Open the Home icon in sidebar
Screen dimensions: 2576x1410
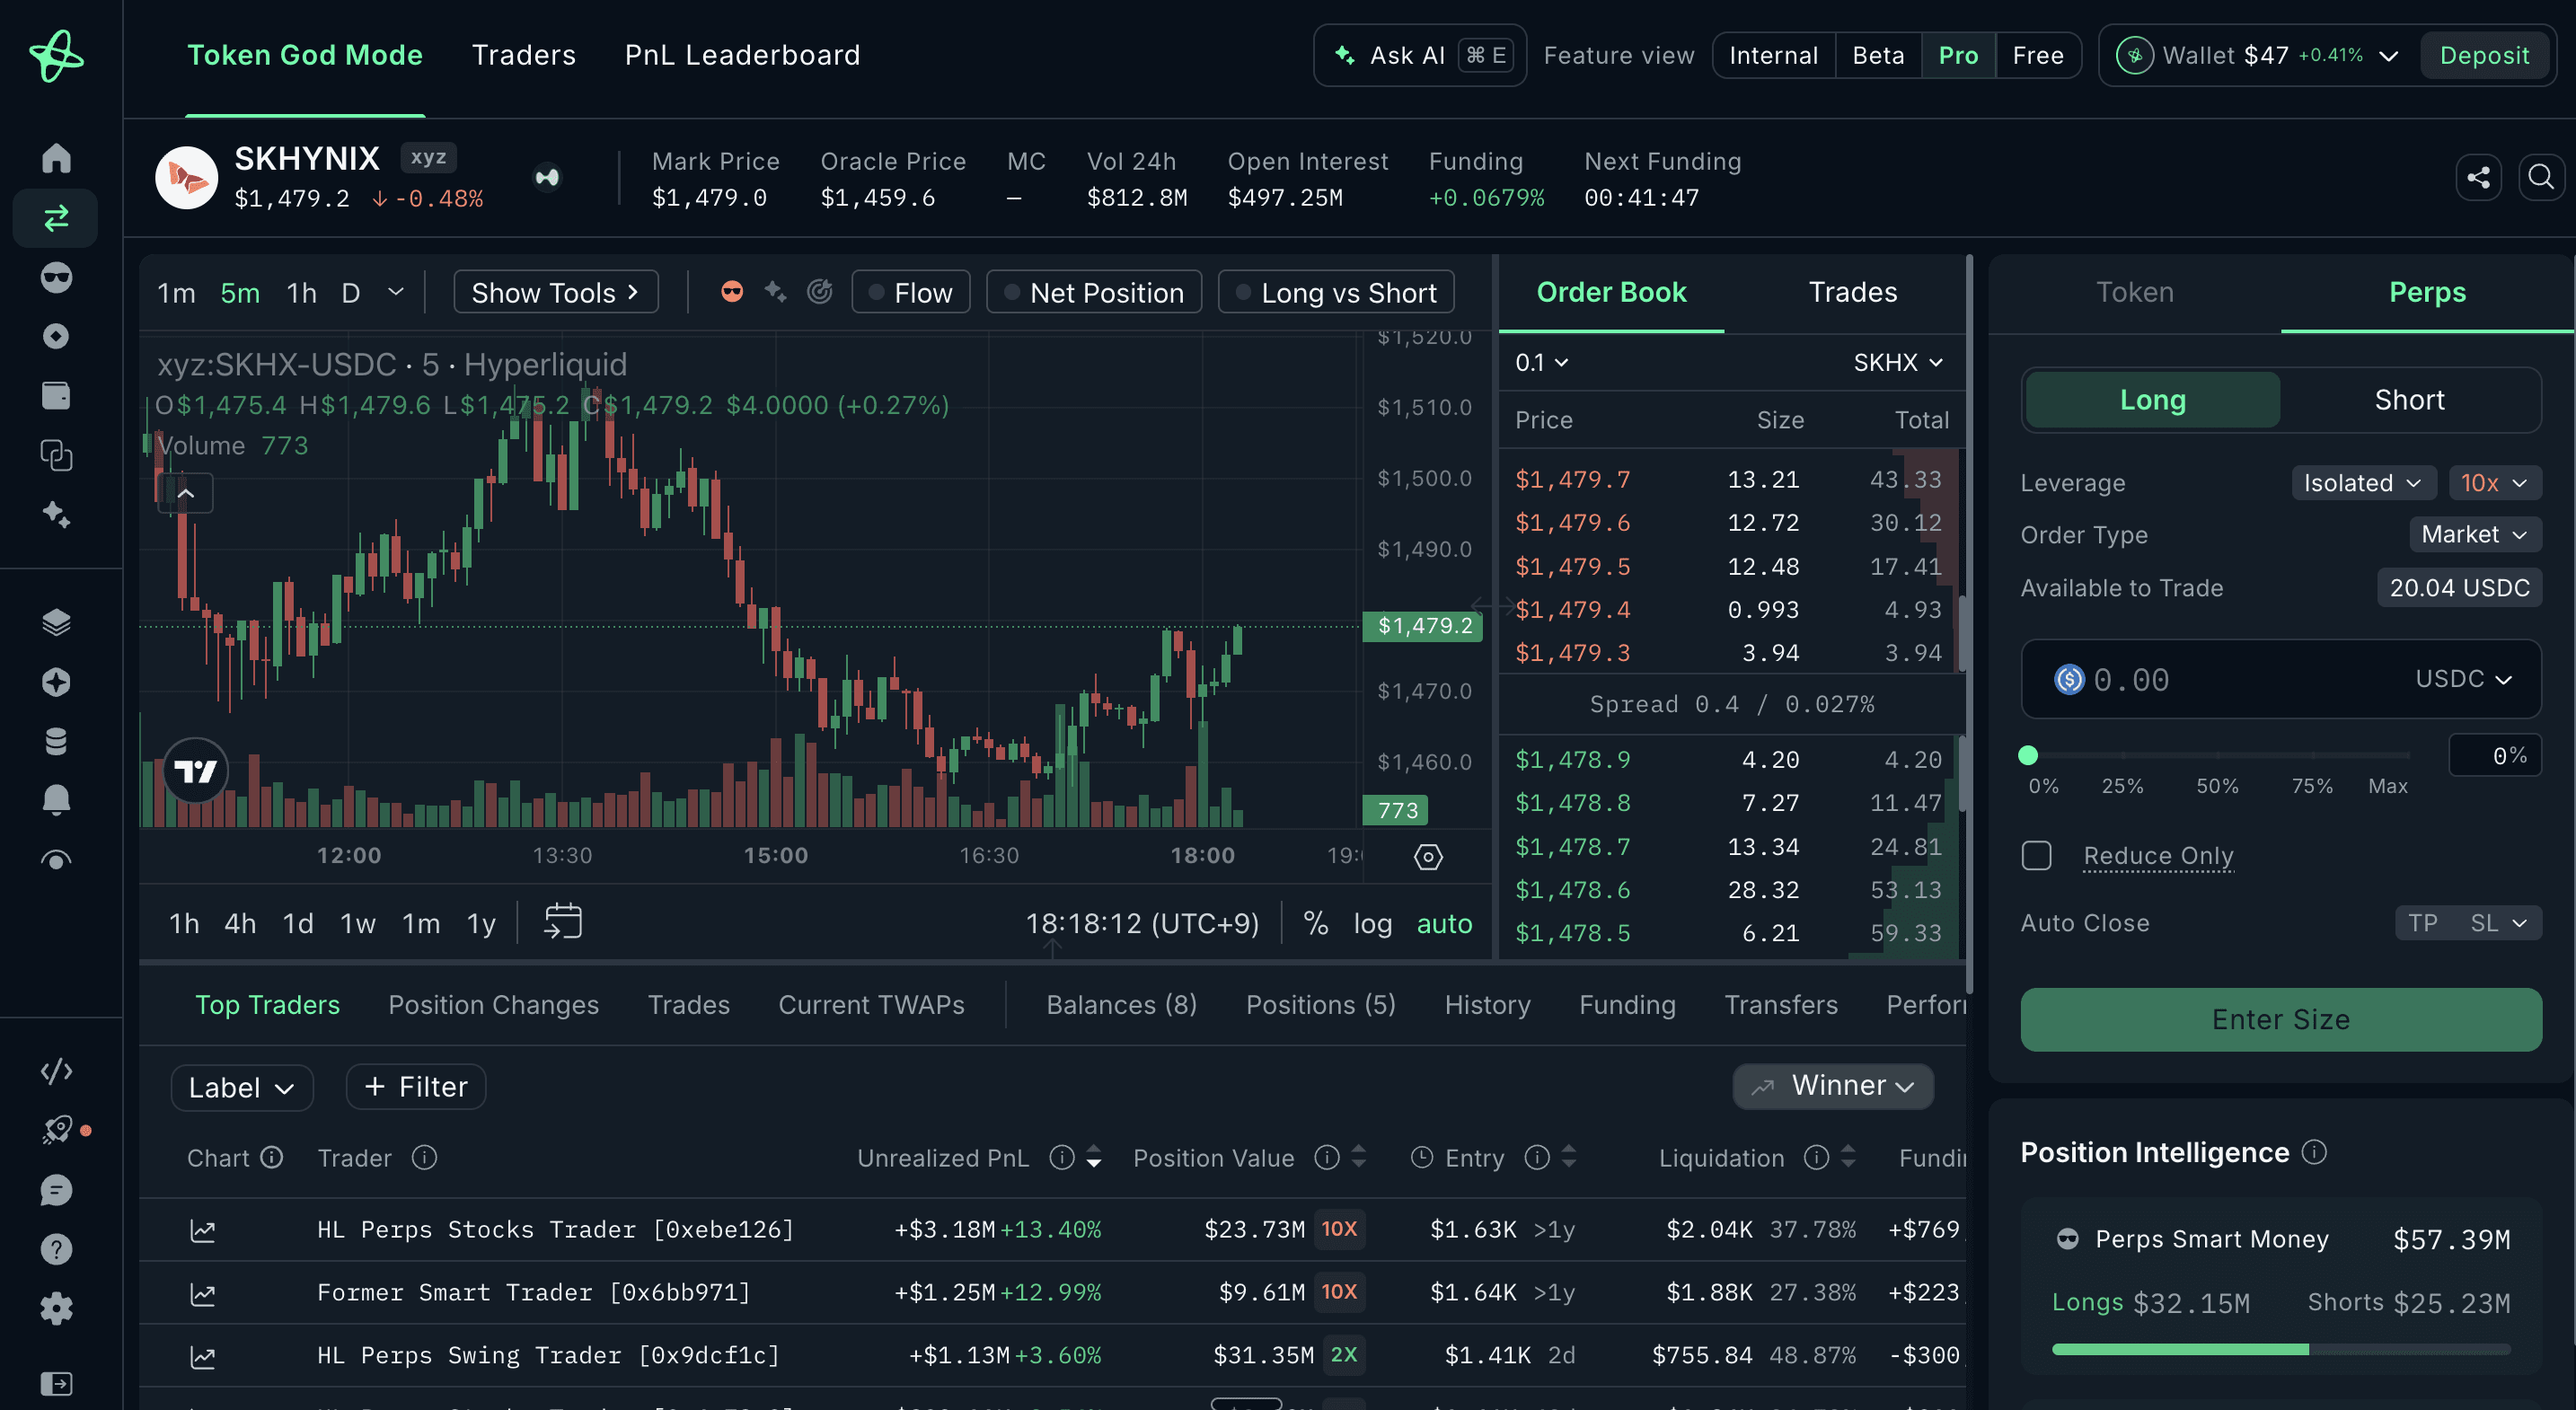[56, 158]
